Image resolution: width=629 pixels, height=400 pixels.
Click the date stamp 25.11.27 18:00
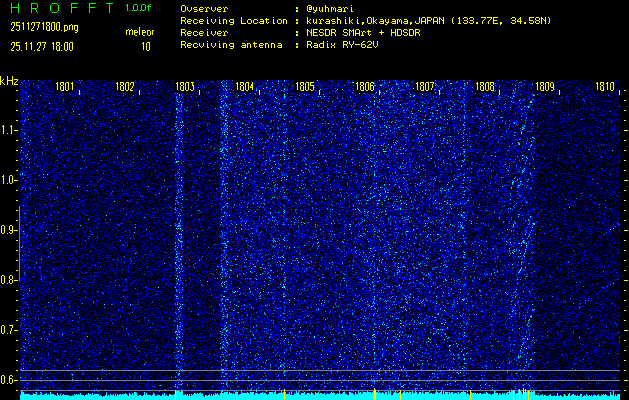coord(42,47)
